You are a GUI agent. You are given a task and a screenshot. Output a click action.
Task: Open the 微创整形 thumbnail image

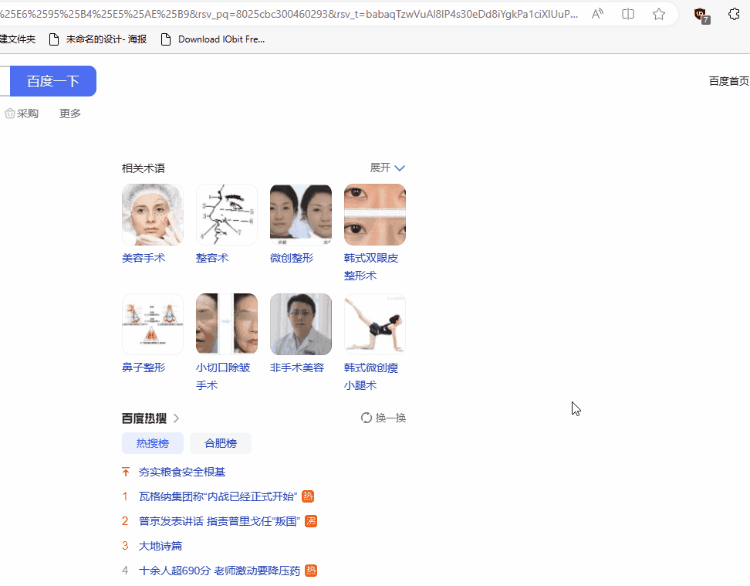pyautogui.click(x=301, y=215)
